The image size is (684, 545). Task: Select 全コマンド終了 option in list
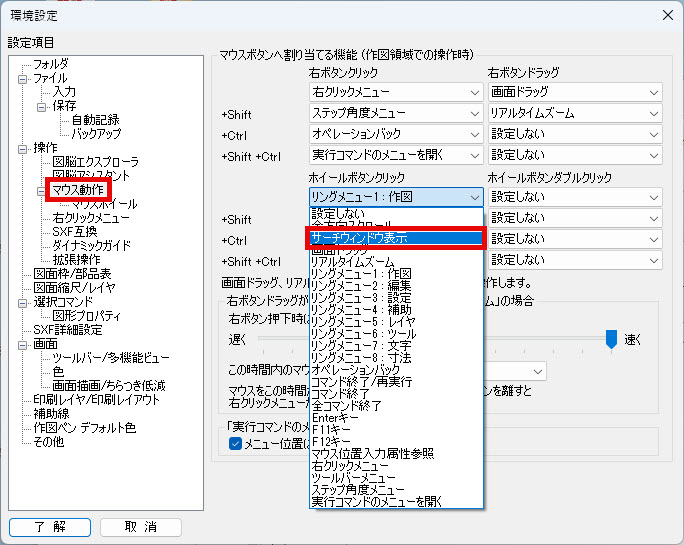(x=347, y=406)
